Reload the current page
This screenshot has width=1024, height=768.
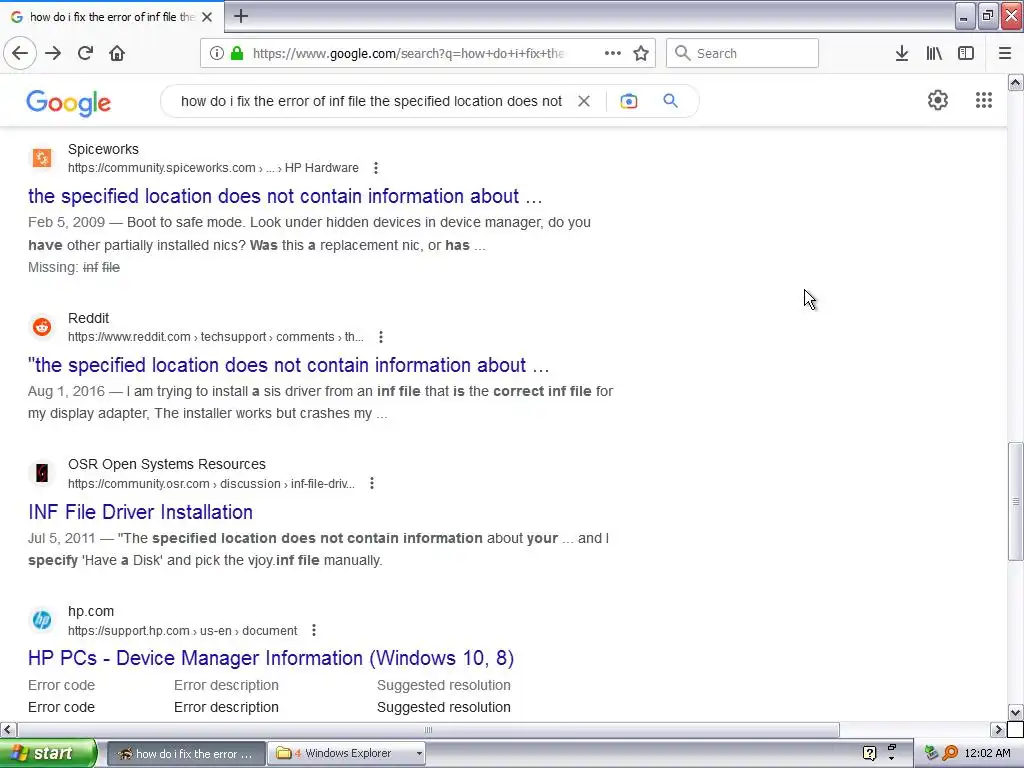pyautogui.click(x=85, y=53)
